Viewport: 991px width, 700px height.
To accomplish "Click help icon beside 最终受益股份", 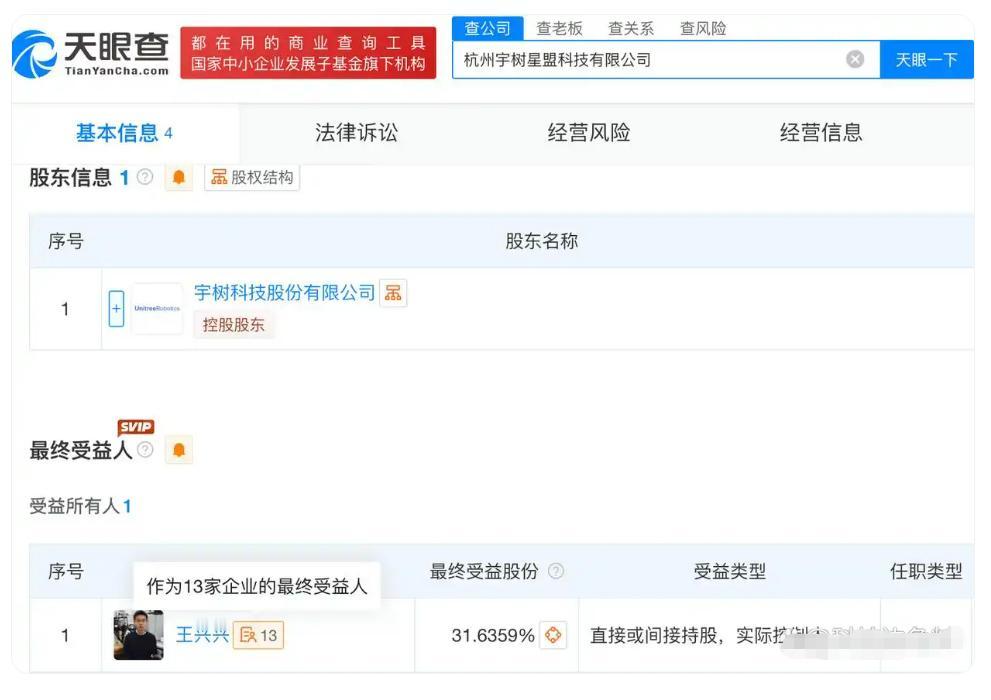I will [556, 571].
